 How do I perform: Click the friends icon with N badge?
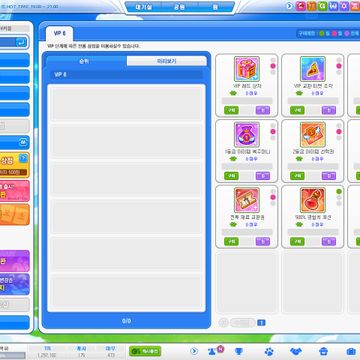[212, 351]
